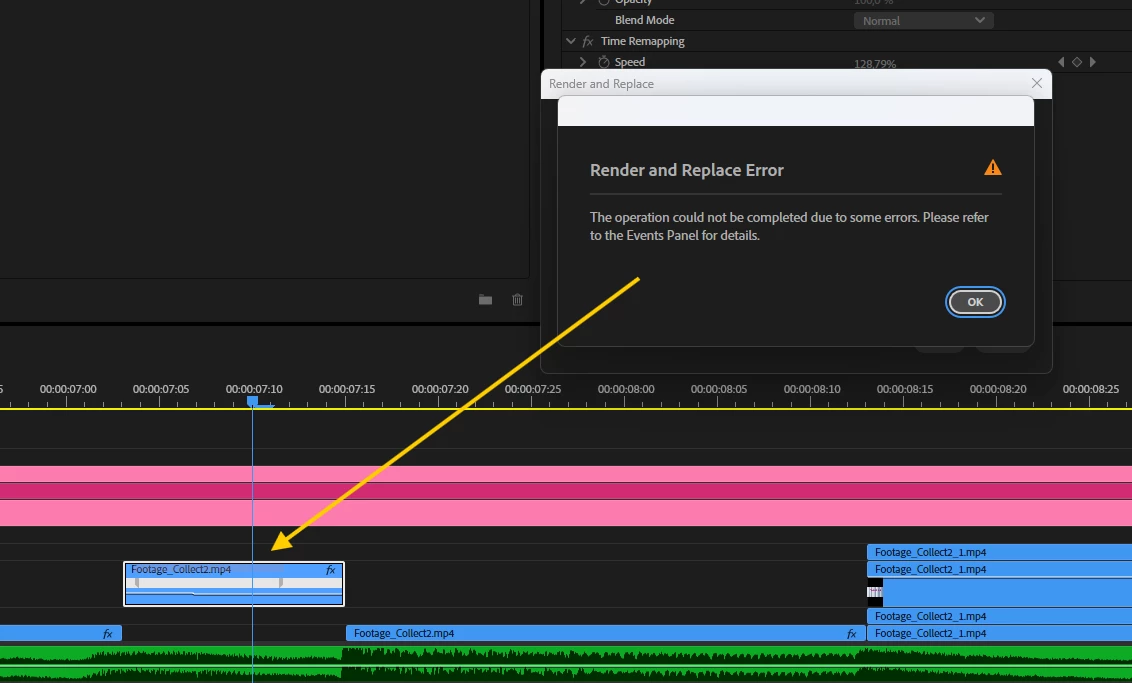Click the fx badge at the end of the long Footage_Collect2.mp4 clip
The height and width of the screenshot is (683, 1132).
coord(852,633)
